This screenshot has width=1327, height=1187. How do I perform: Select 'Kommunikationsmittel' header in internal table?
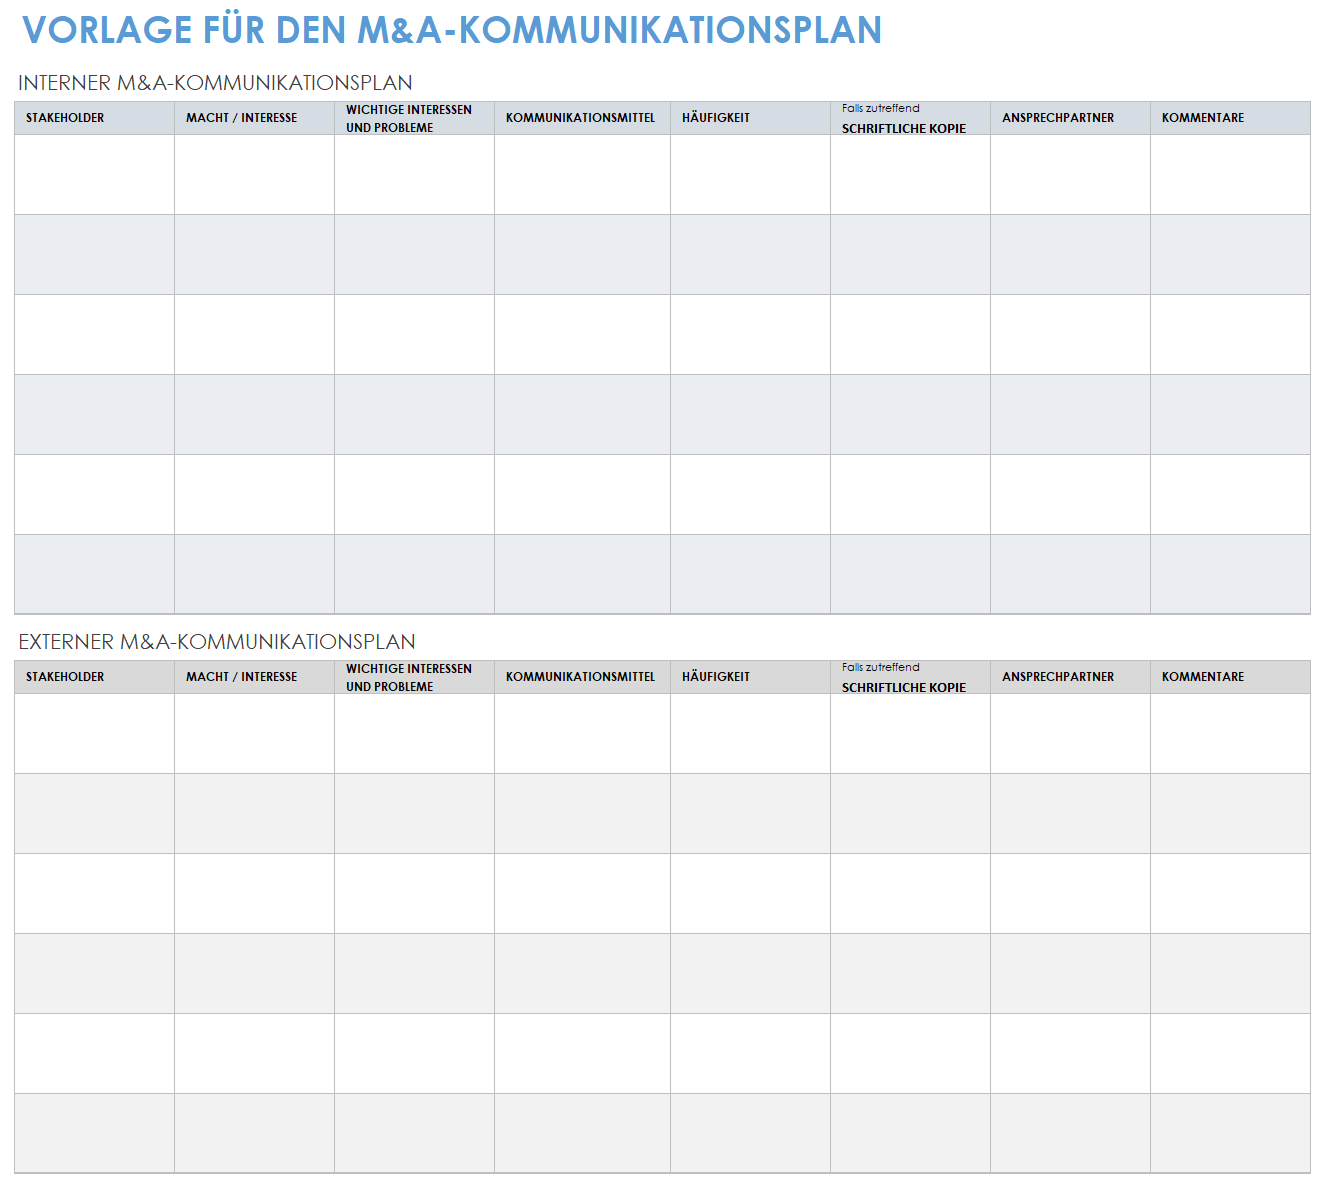581,118
